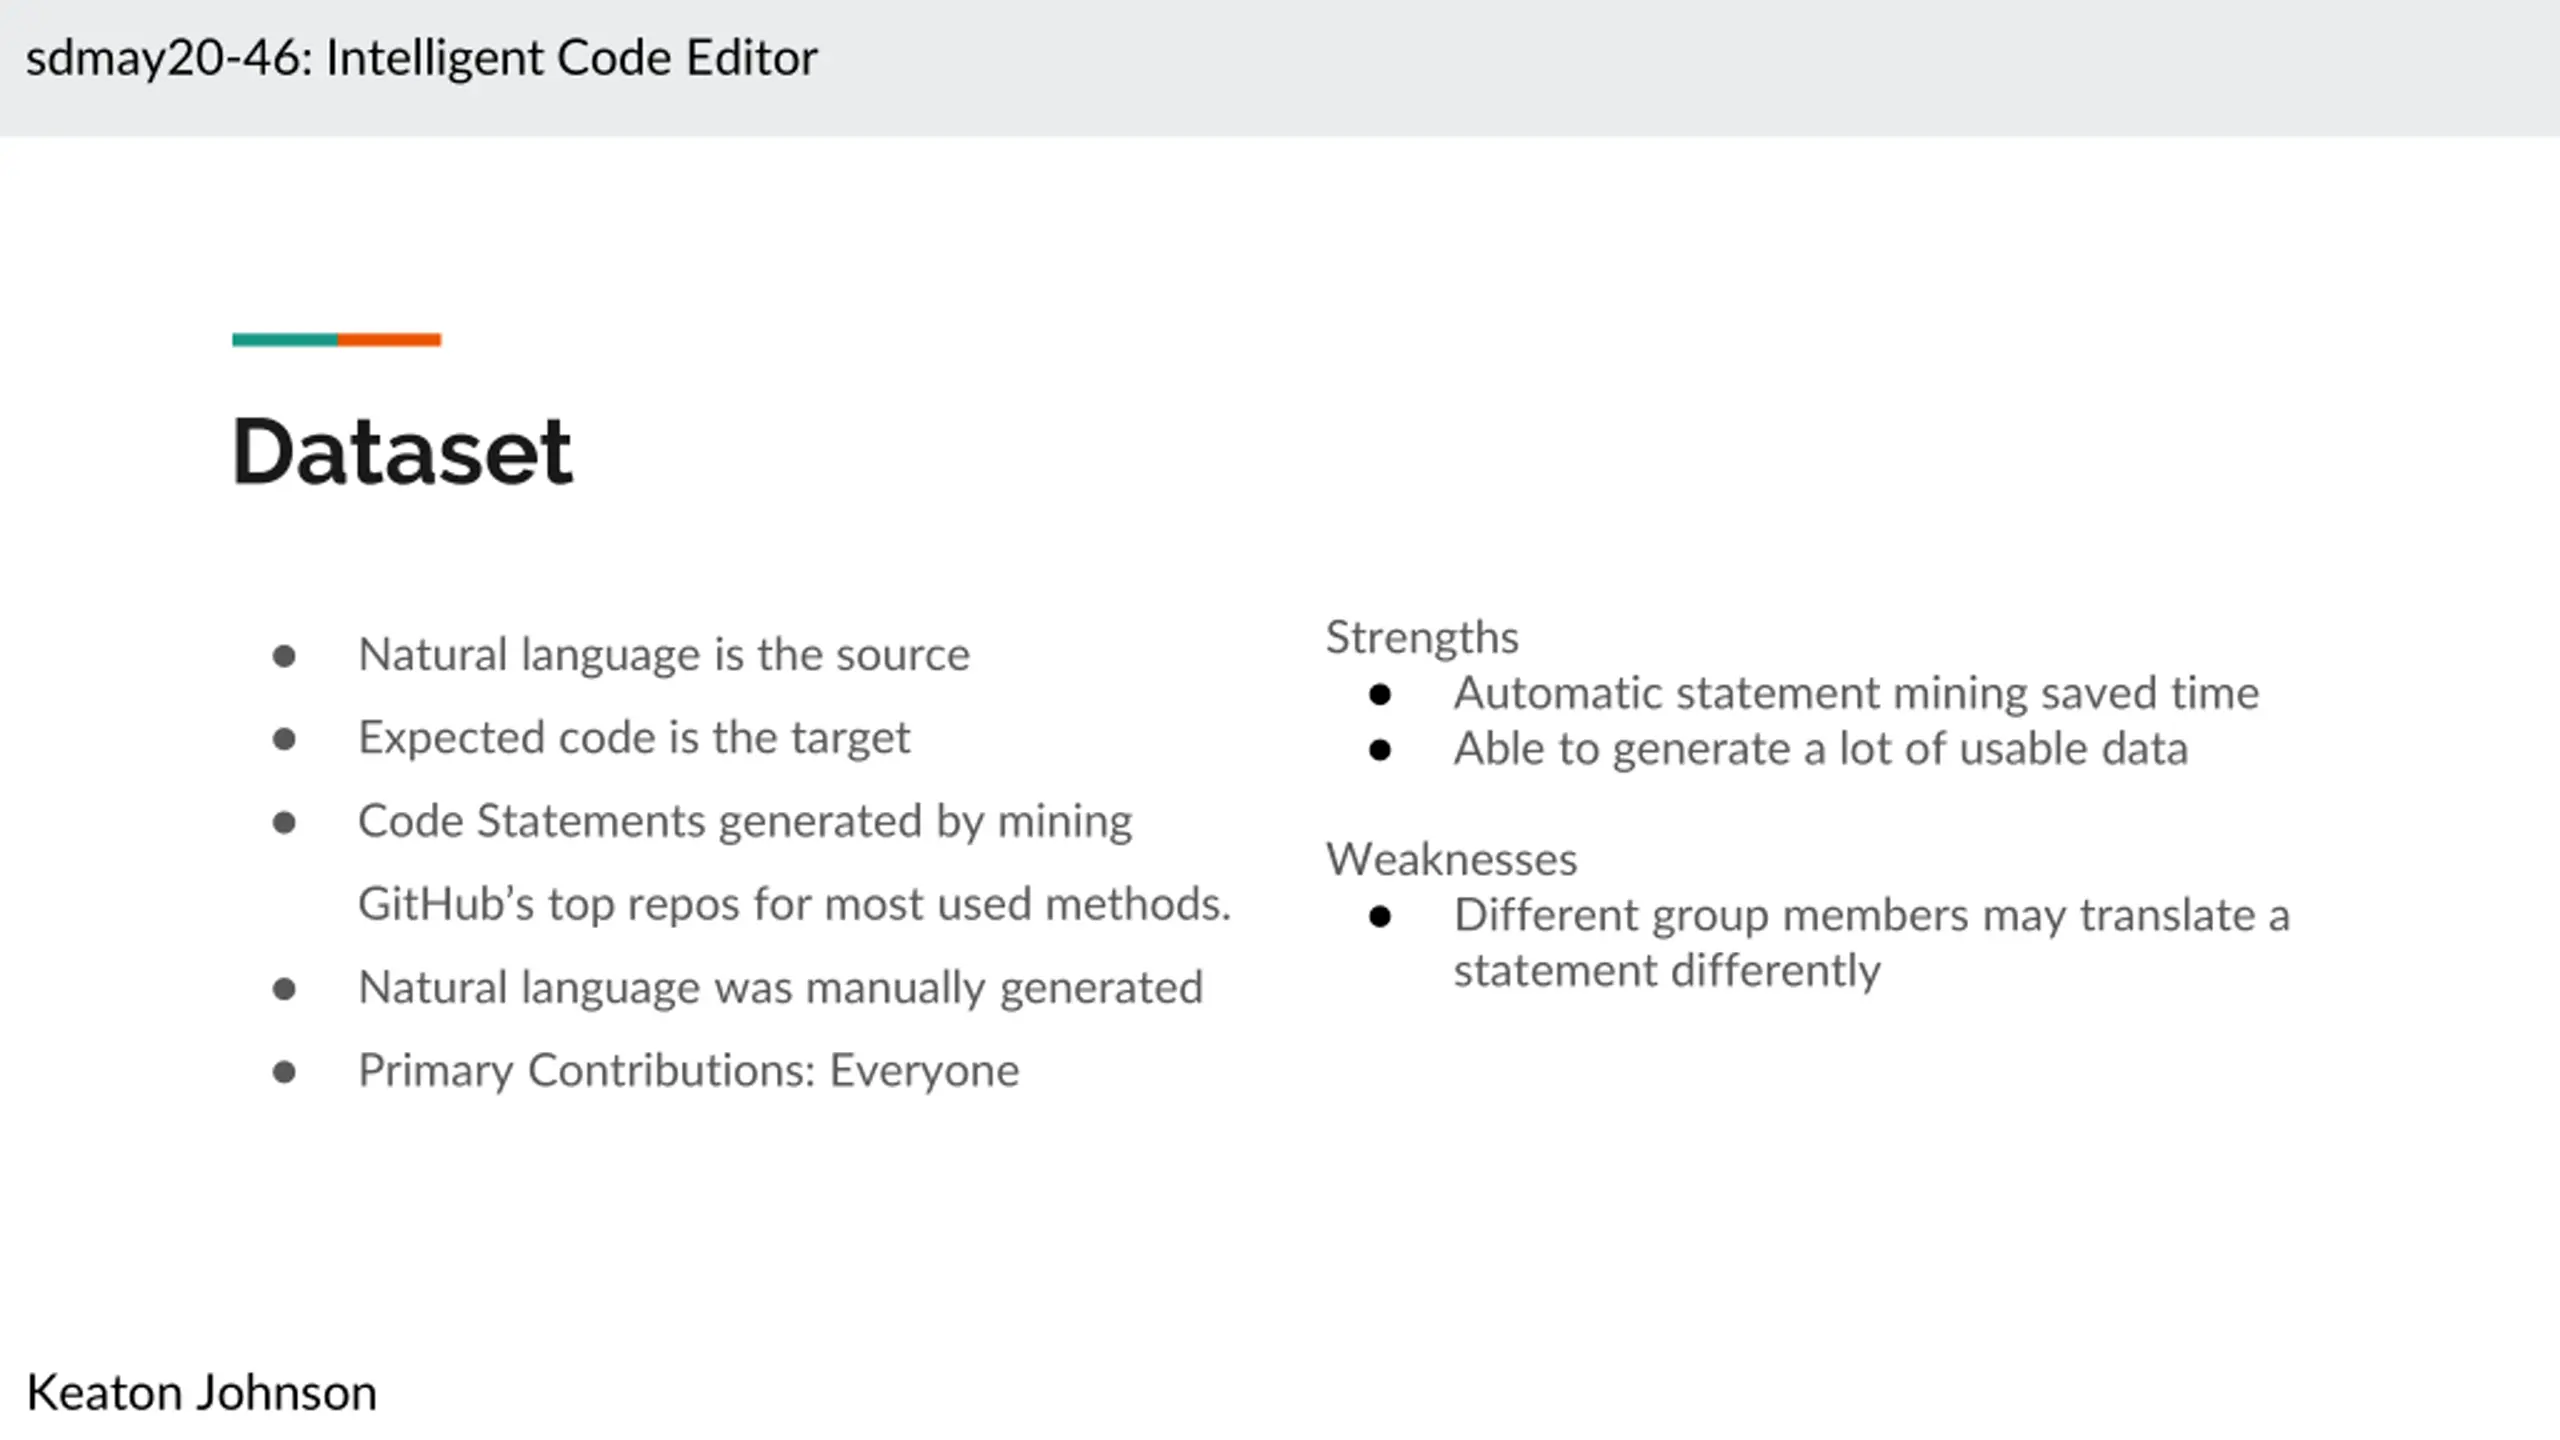
Task: Click the orange segment of the accent bar
Action: (x=389, y=340)
